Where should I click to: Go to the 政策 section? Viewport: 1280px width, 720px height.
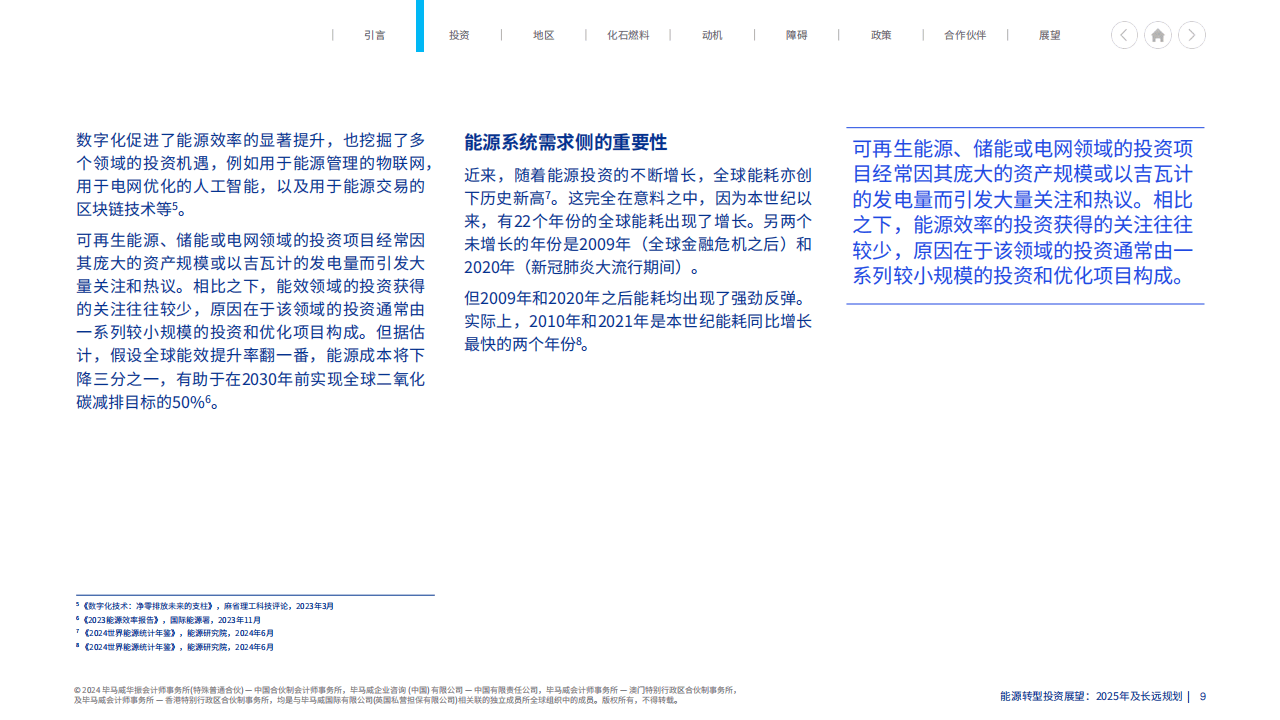coord(880,35)
